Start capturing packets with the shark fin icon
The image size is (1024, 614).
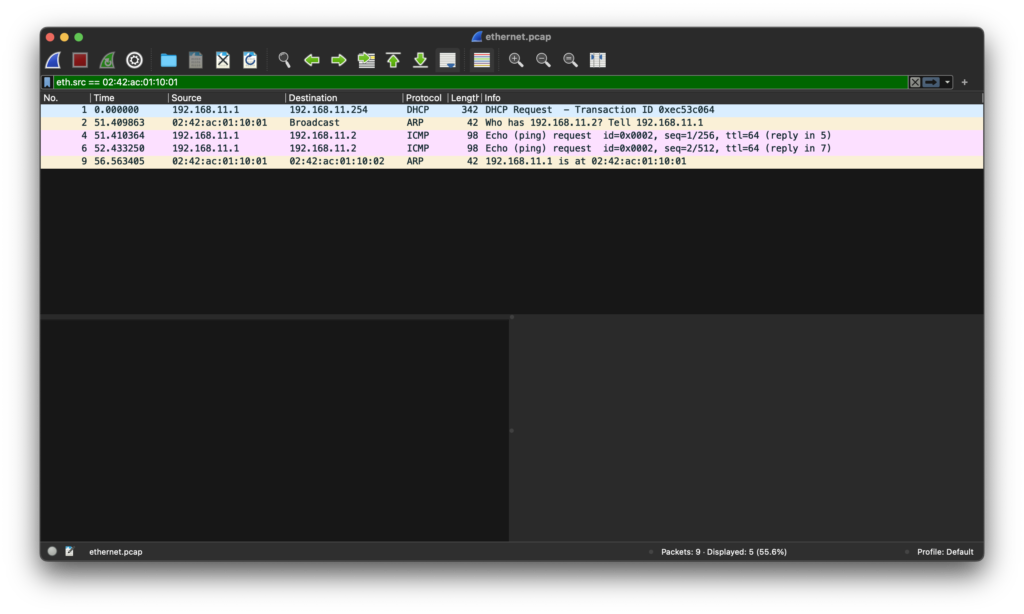53,60
